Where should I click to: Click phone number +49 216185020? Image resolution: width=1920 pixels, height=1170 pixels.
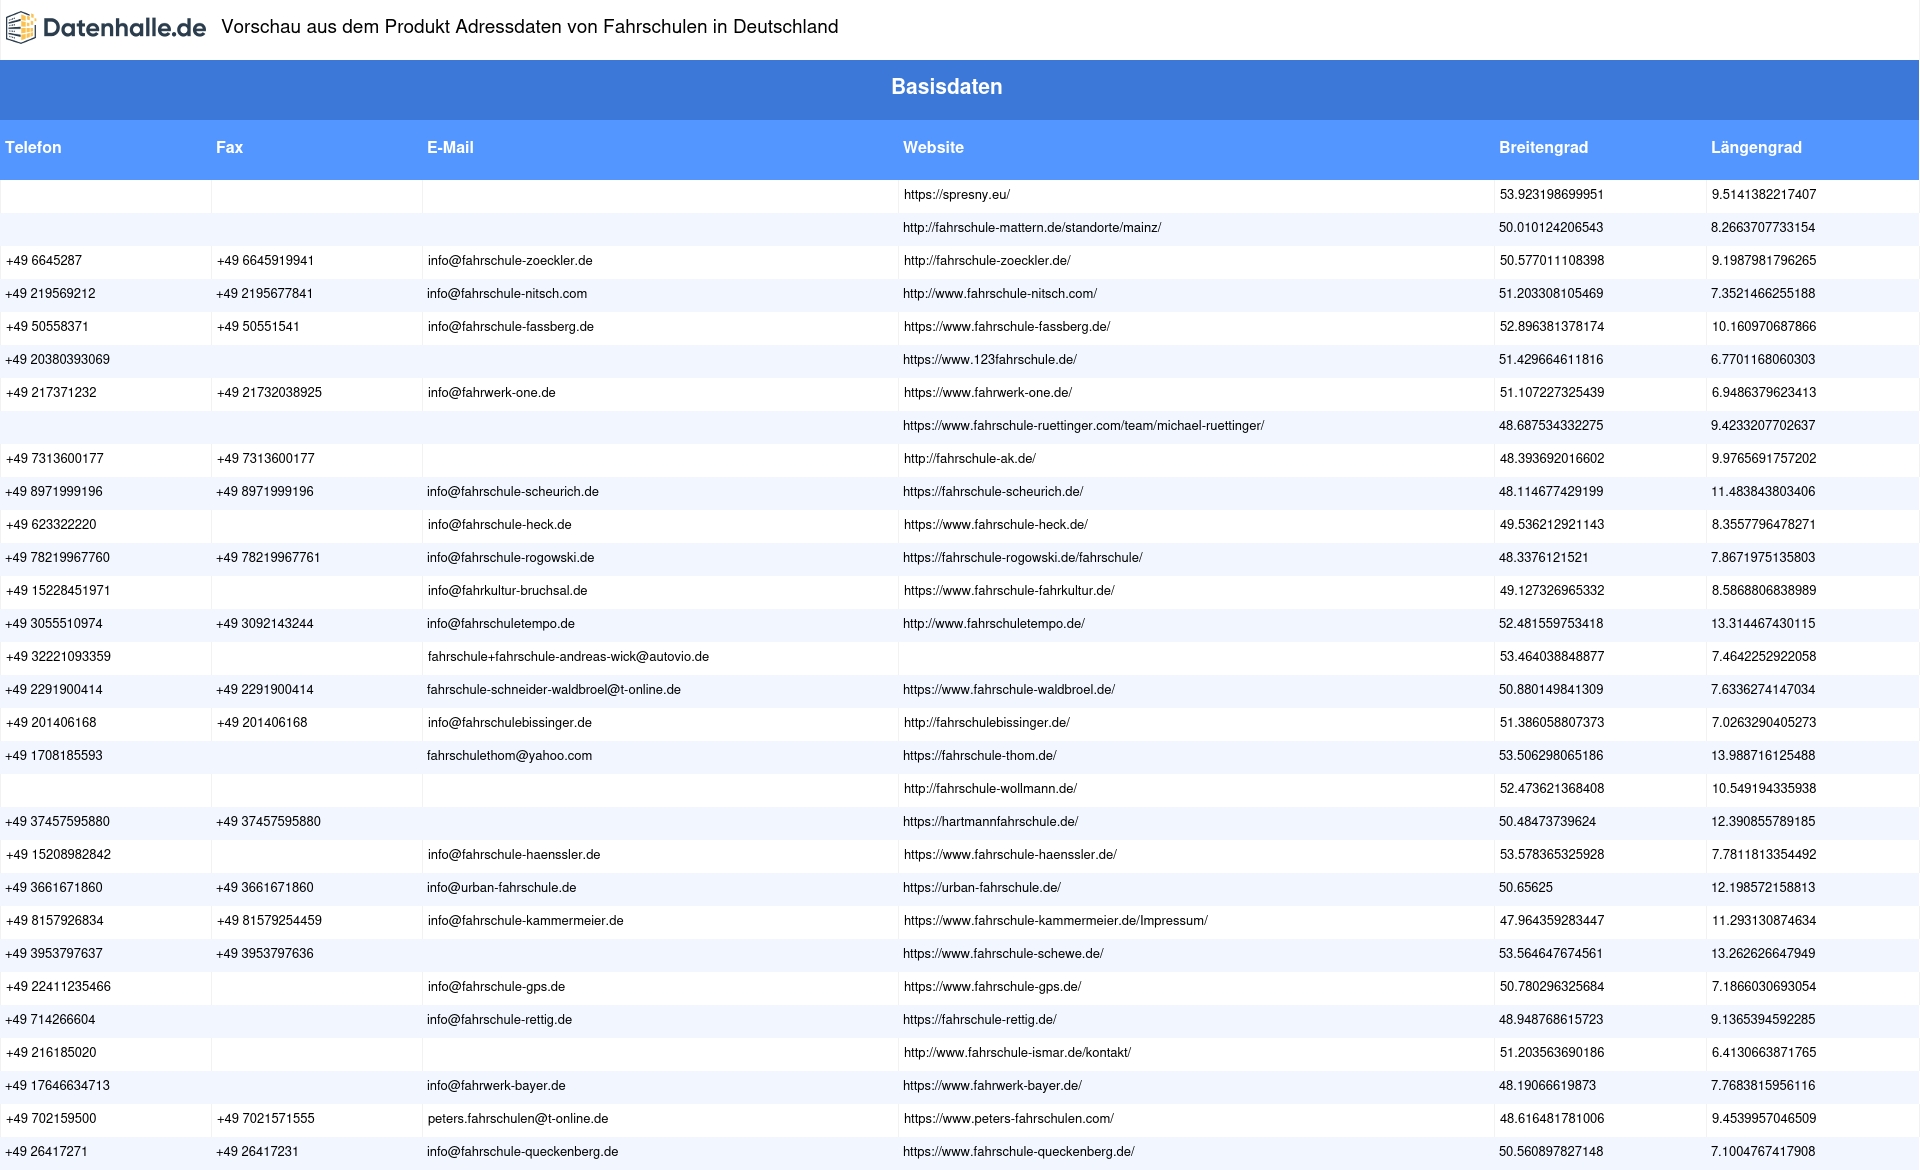[x=51, y=1053]
